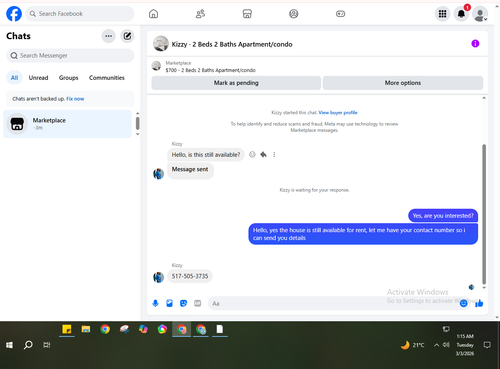
Task: Open the Marketplace chat in list
Action: [67, 124]
